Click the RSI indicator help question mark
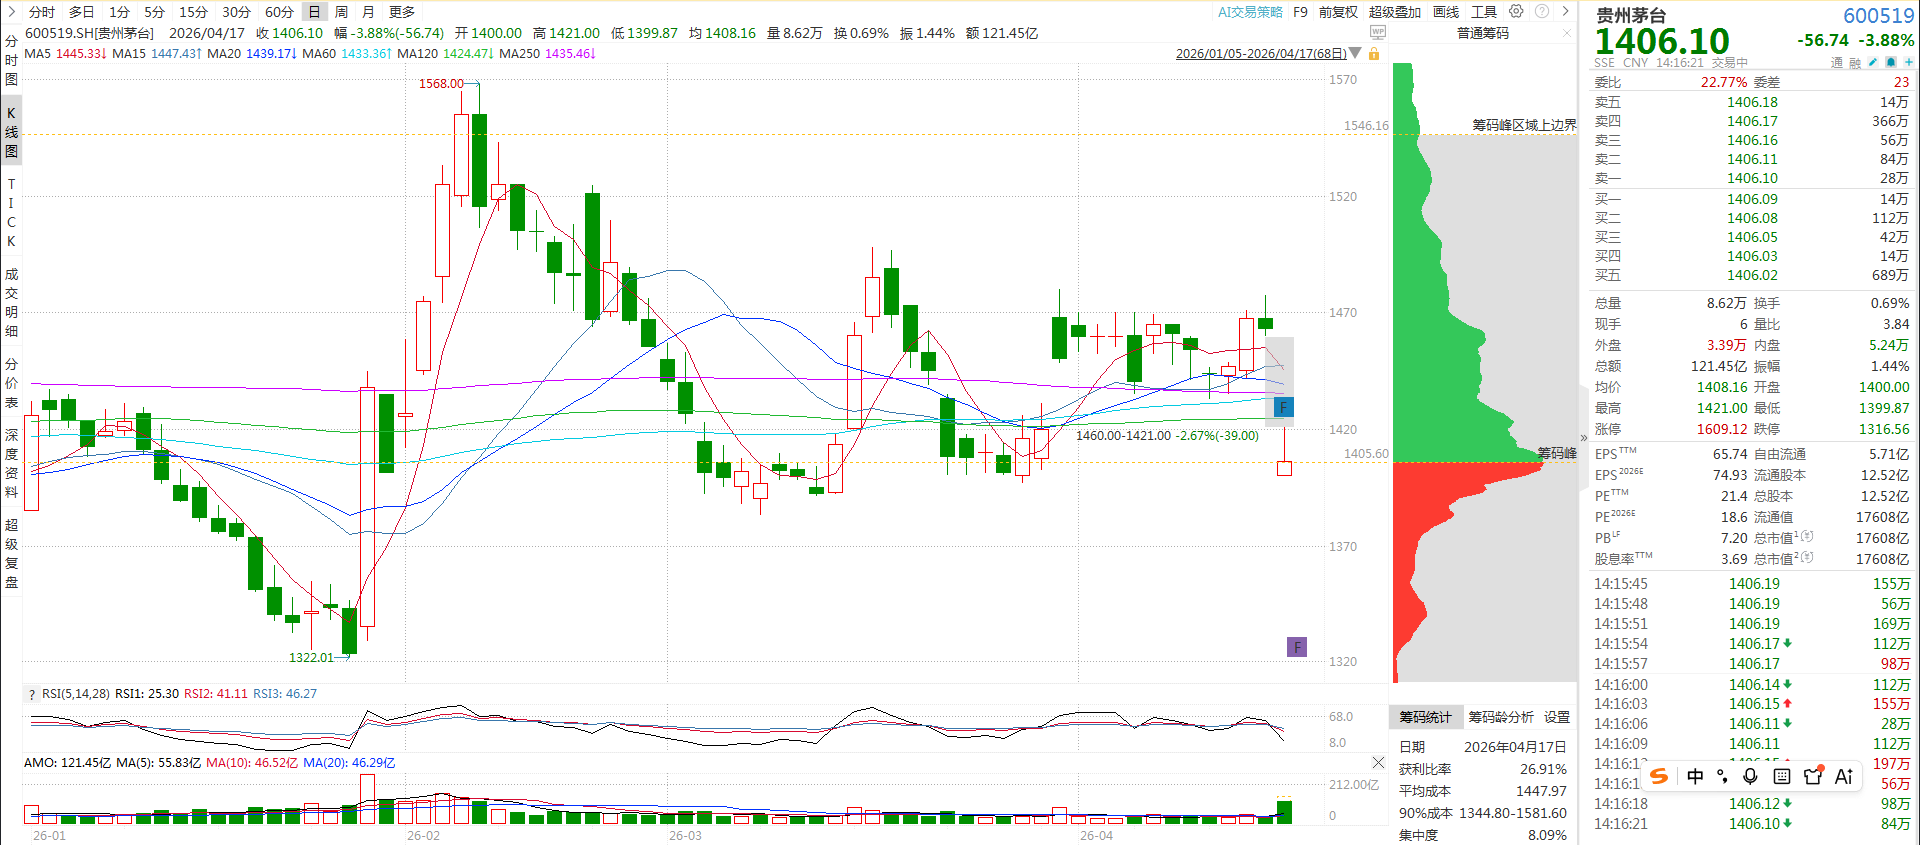The height and width of the screenshot is (845, 1920). point(32,694)
